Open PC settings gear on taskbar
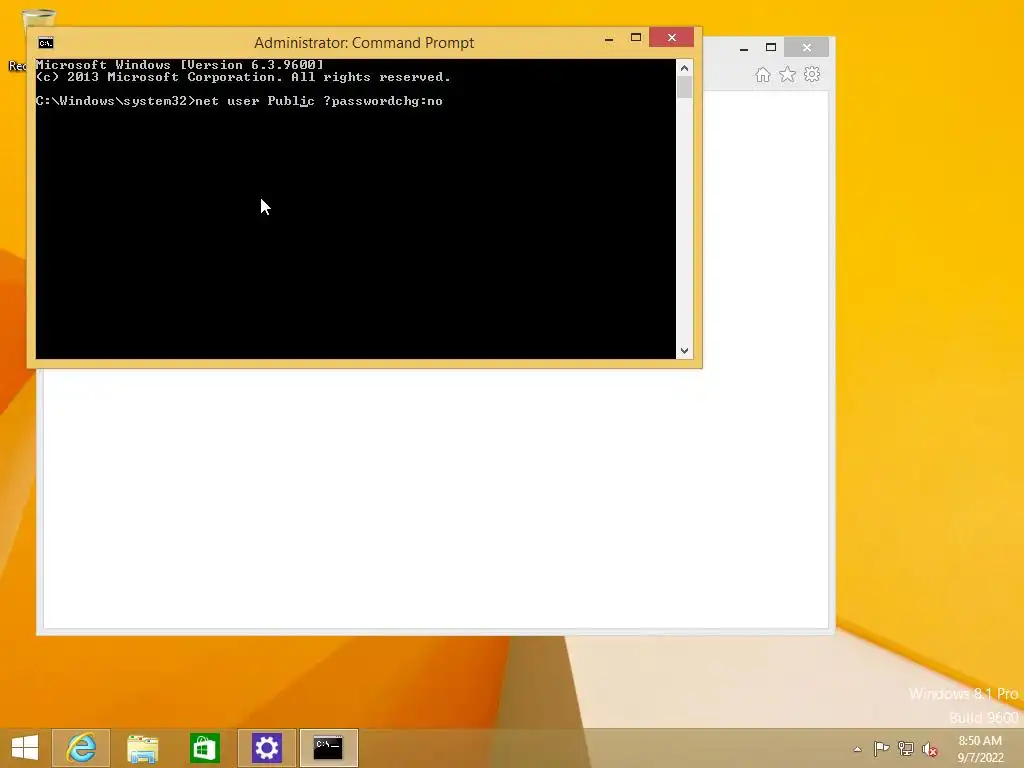This screenshot has width=1024, height=768. (266, 748)
